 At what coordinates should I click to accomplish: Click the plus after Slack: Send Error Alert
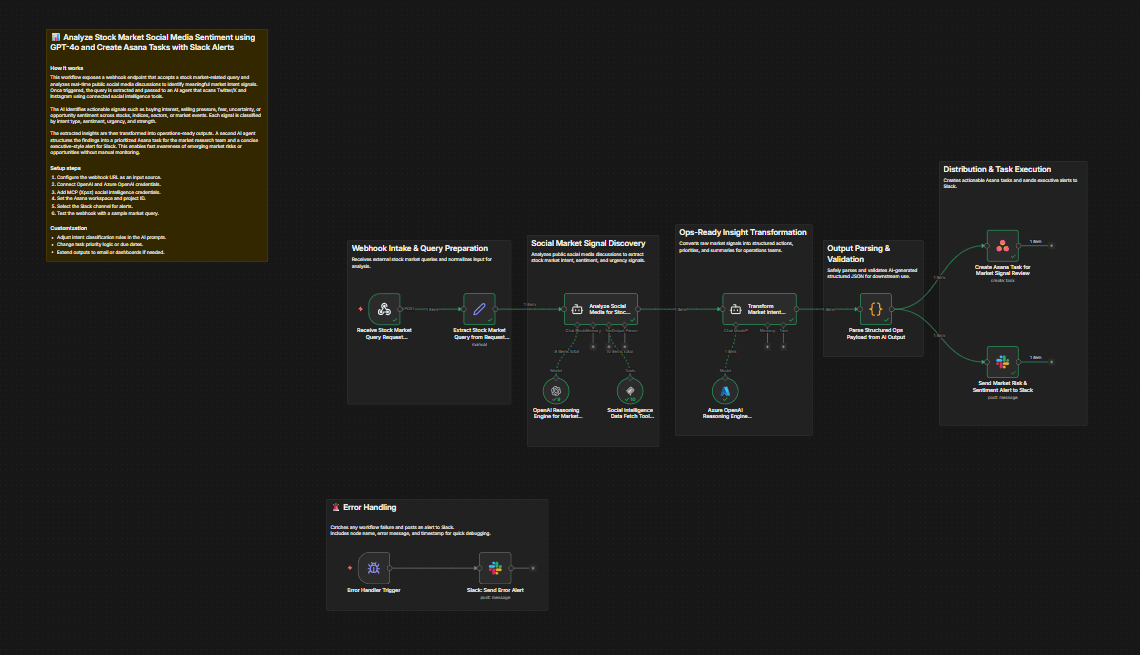pos(533,568)
